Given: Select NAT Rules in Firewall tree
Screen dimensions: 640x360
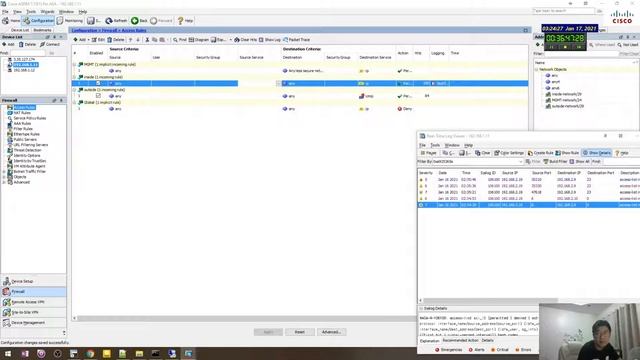Looking at the screenshot, I should [22, 113].
